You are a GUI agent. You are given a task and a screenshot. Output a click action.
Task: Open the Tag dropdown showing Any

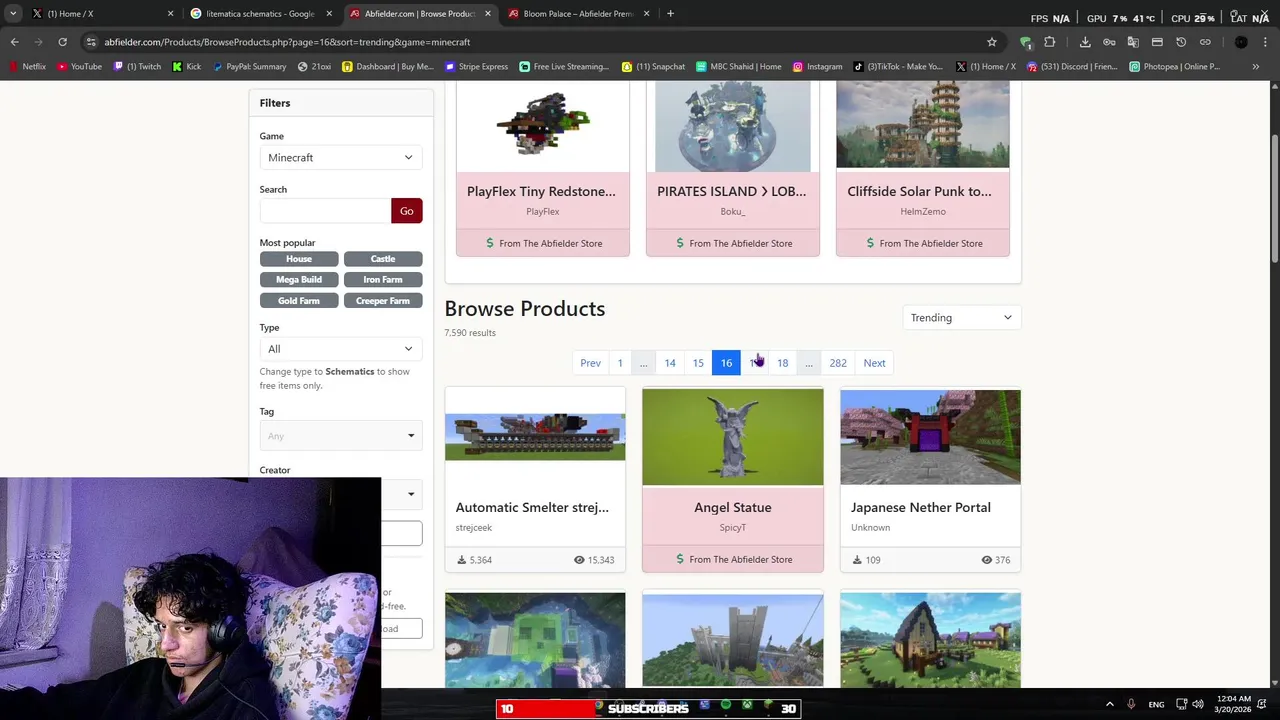point(340,435)
